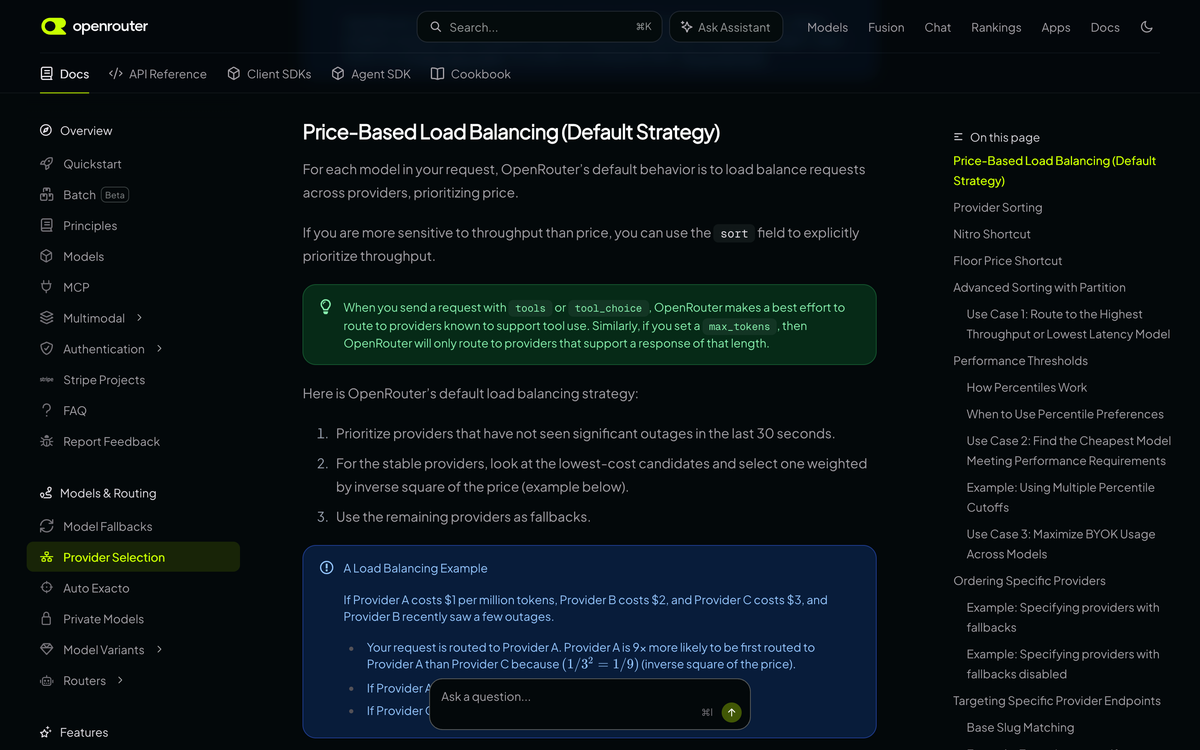Viewport: 1200px width, 750px height.
Task: Jump to Base Slug Matching
Action: [x=1020, y=728]
